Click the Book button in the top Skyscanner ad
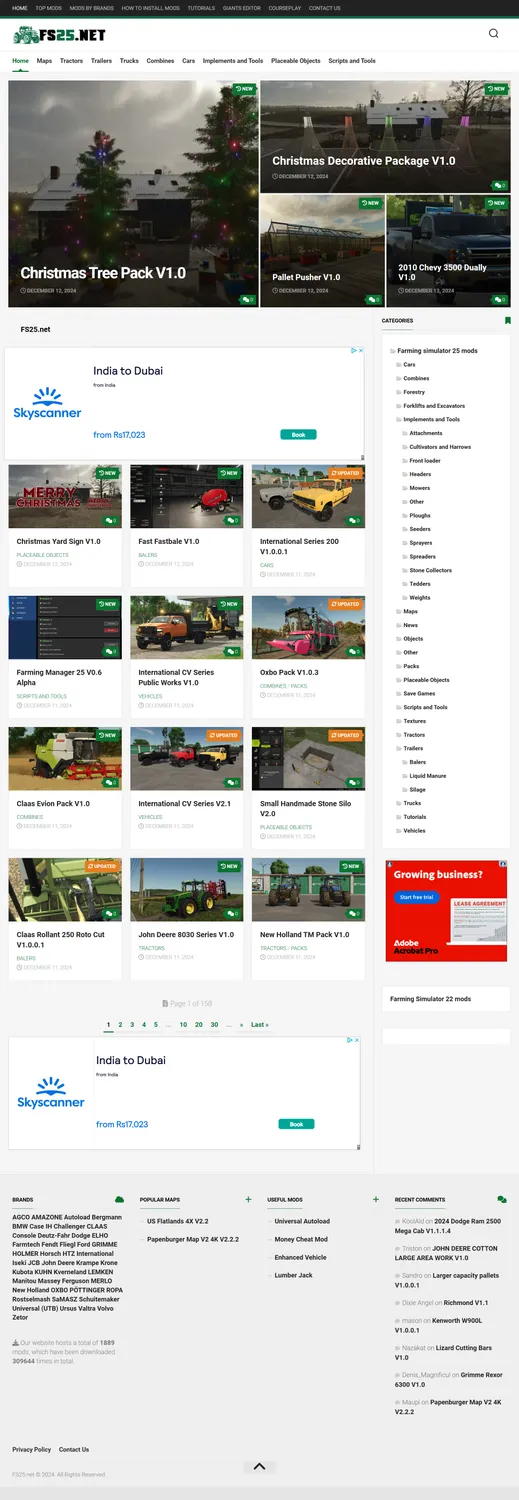519x1500 pixels. pos(298,435)
